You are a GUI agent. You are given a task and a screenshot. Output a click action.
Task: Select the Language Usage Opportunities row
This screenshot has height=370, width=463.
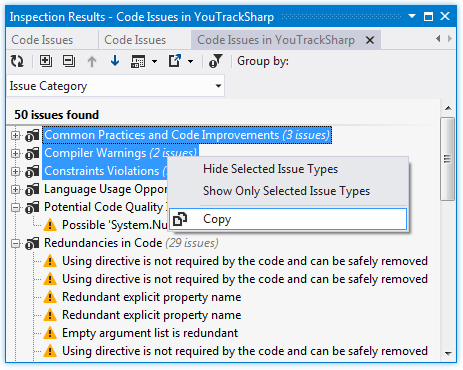(x=105, y=189)
